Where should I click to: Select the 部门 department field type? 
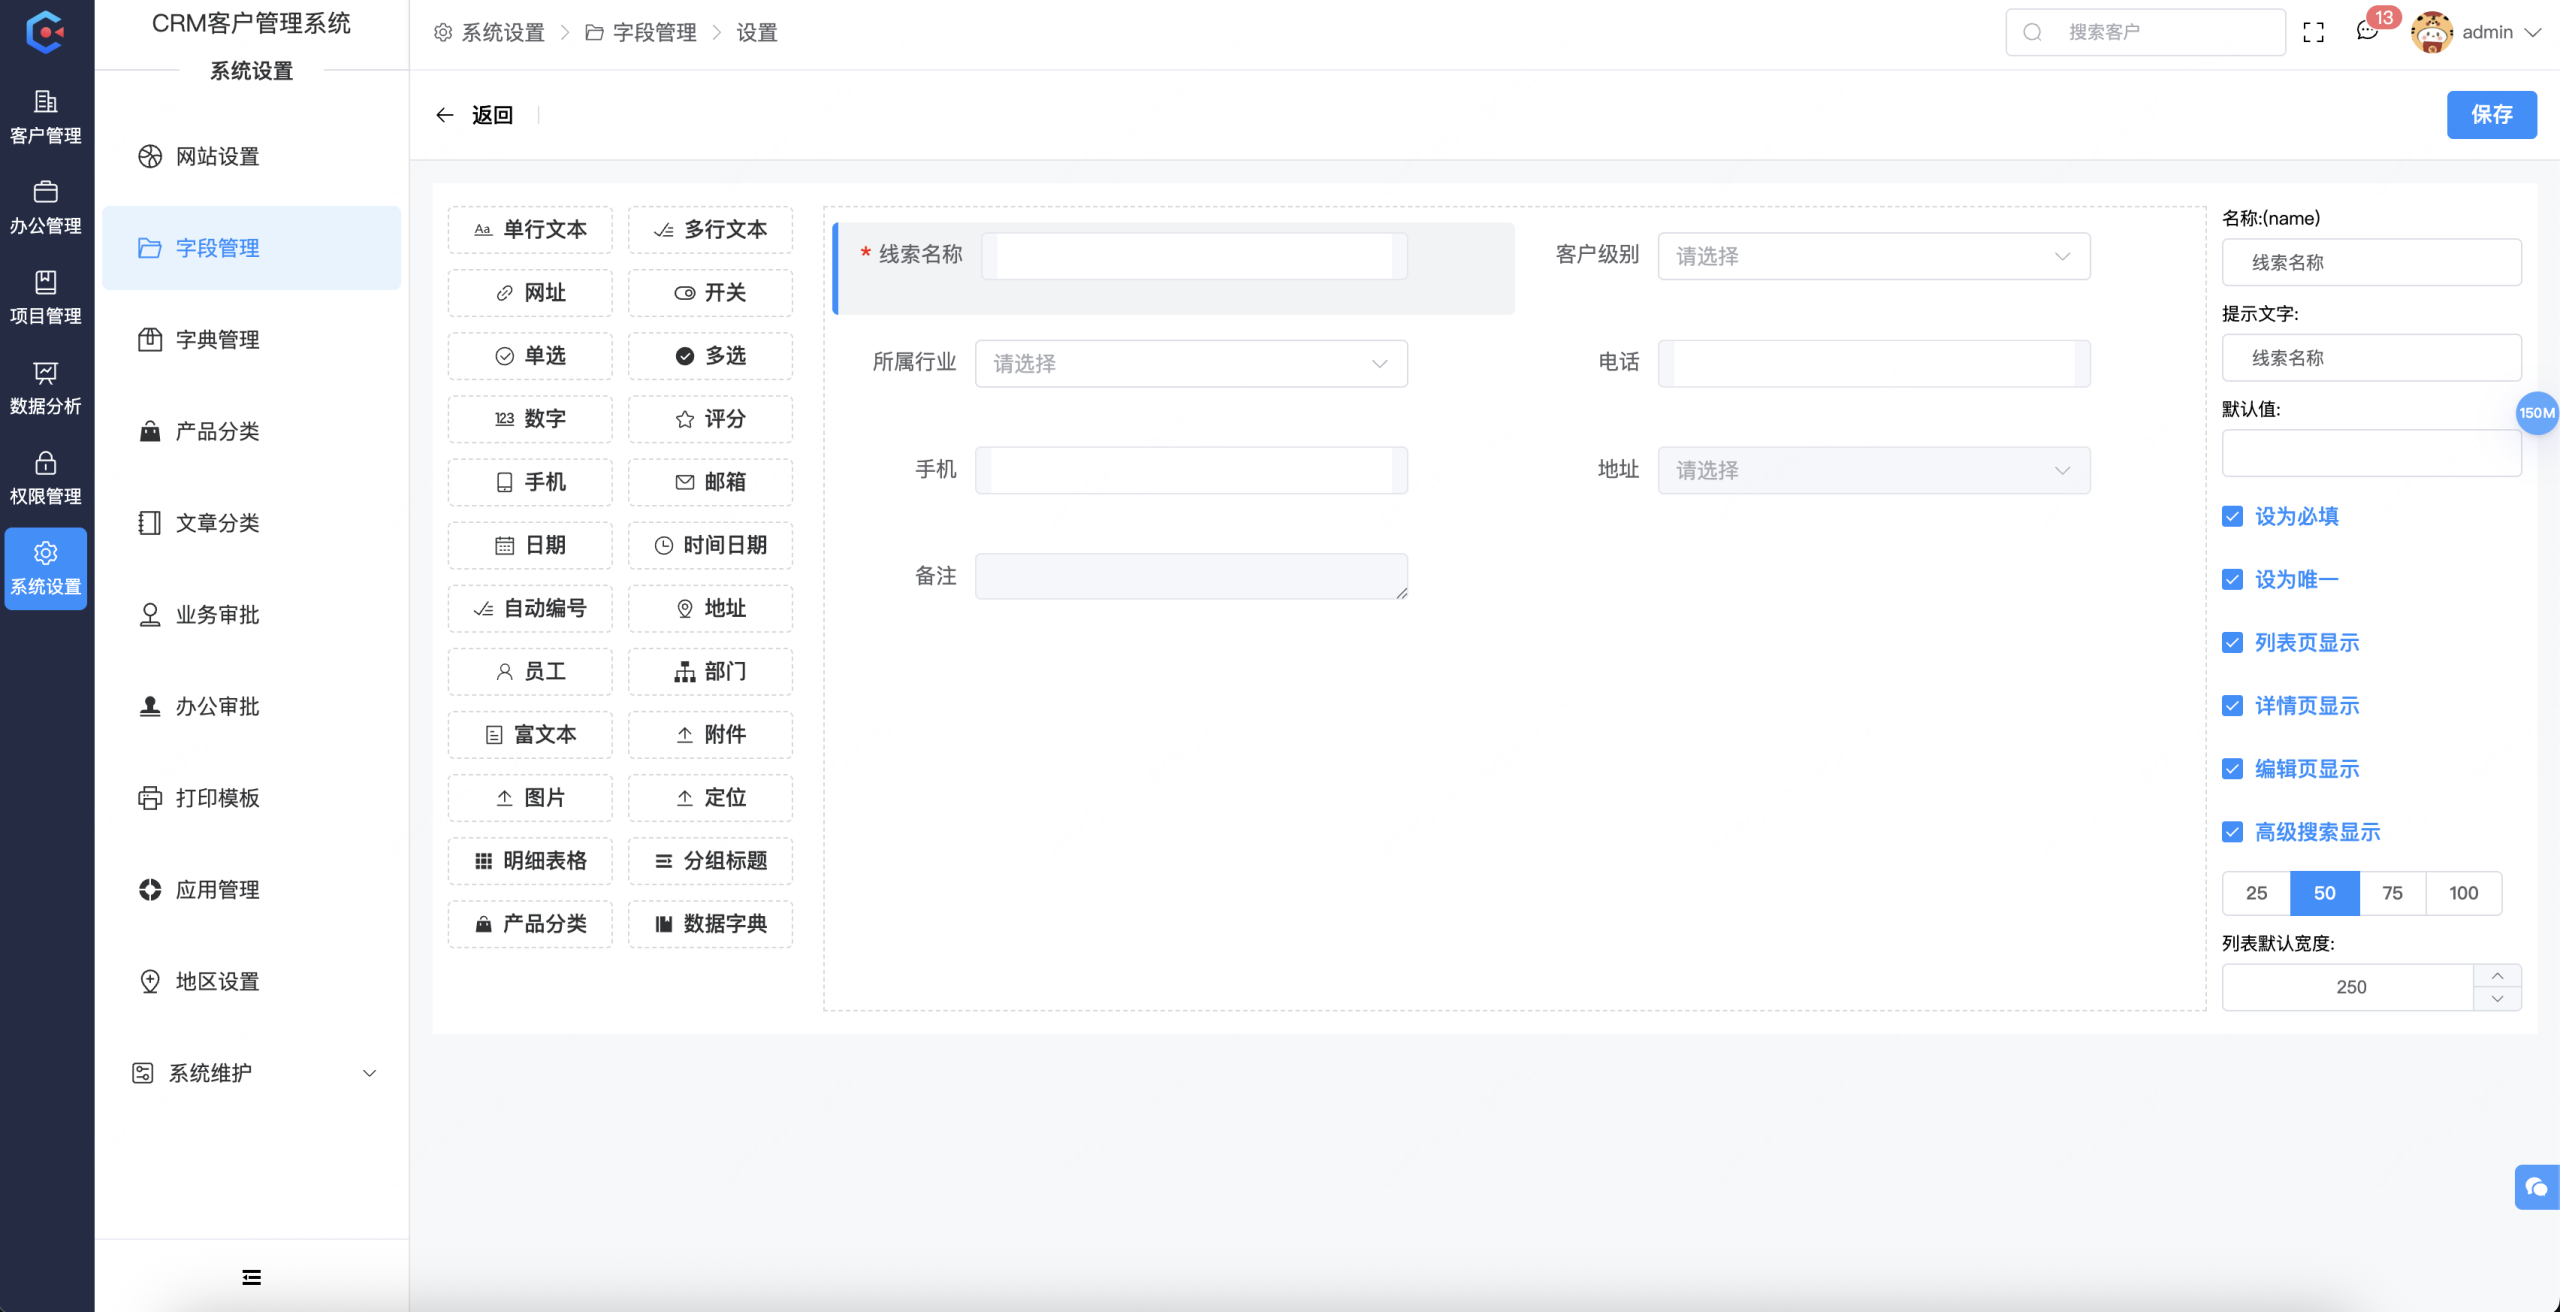click(x=710, y=671)
